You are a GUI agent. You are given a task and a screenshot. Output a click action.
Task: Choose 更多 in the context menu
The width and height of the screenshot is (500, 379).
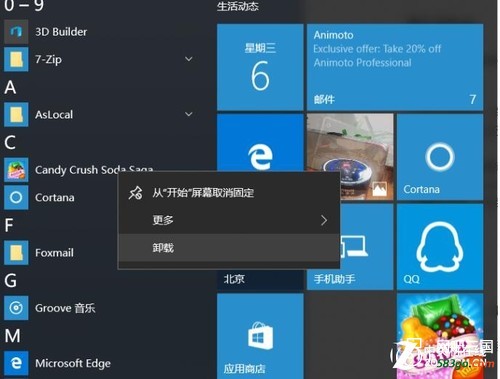pos(229,220)
